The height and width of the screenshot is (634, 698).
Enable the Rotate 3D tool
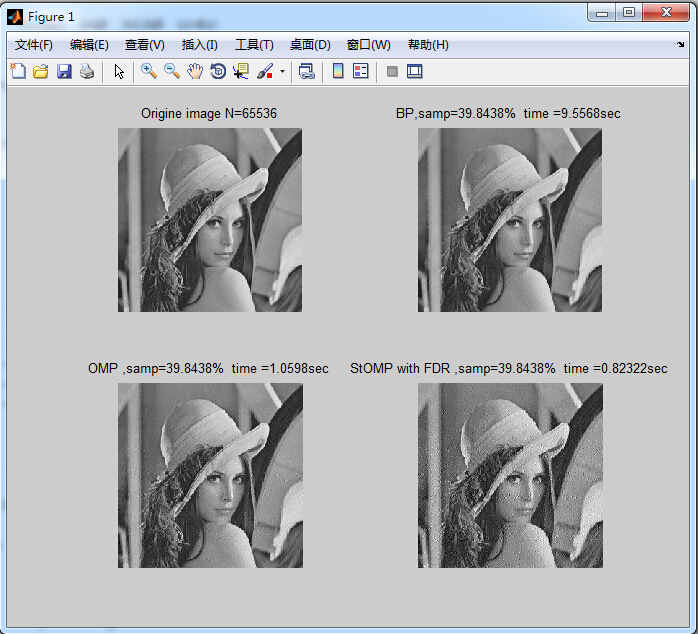pyautogui.click(x=218, y=71)
